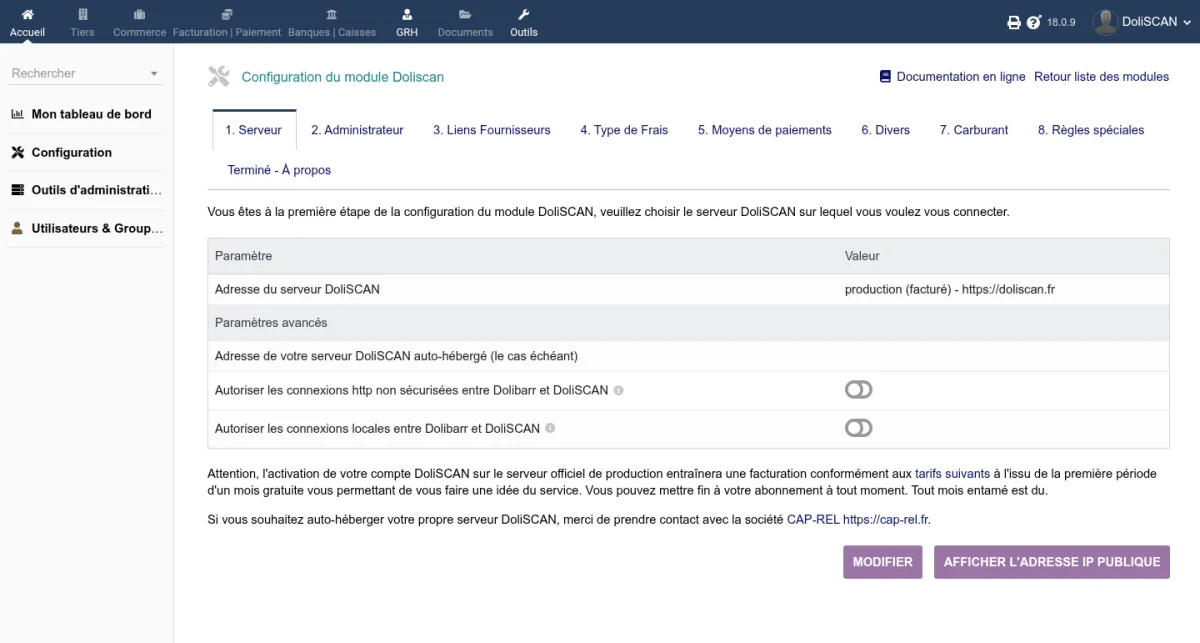Switch to 2. Administrateur tab
The image size is (1200, 643).
(x=357, y=130)
